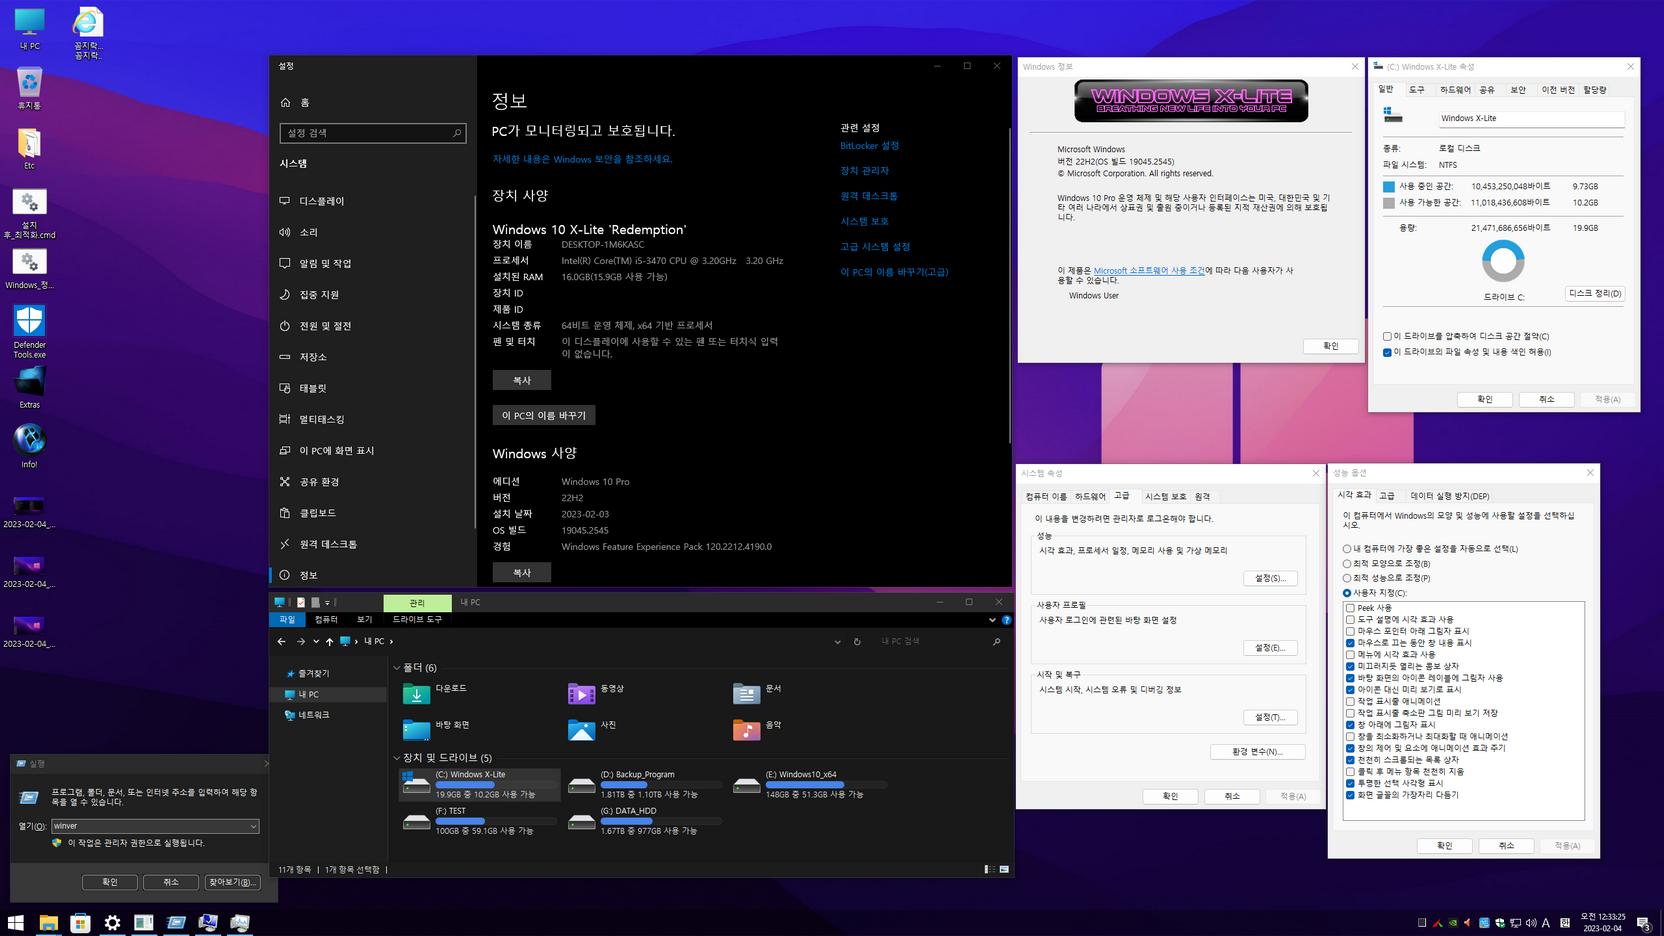Image resolution: width=1664 pixels, height=936 pixels.
Task: Open the 컴퓨터 ribbon tab
Action: (326, 620)
